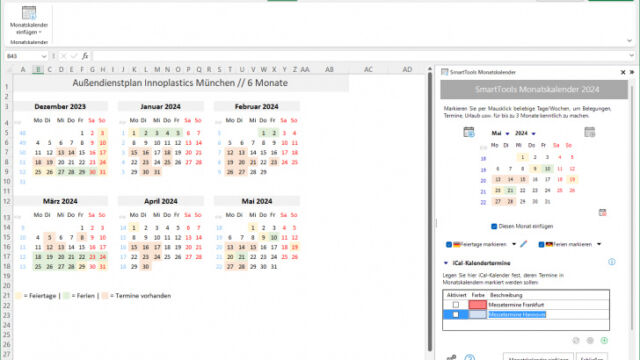The height and width of the screenshot is (360, 640).
Task: Select column header AC
Action: pyautogui.click(x=368, y=70)
